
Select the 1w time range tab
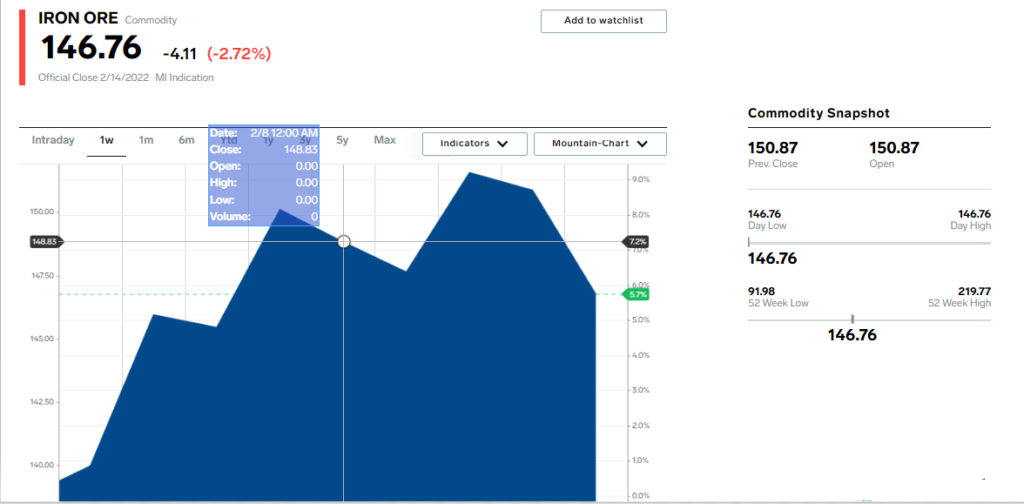click(x=106, y=140)
